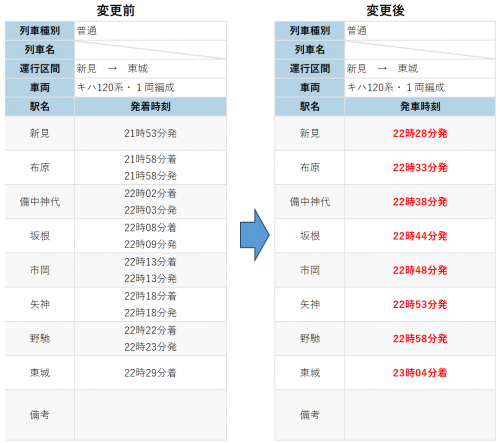Click the red 23時04分着 arrival time

pyautogui.click(x=420, y=373)
